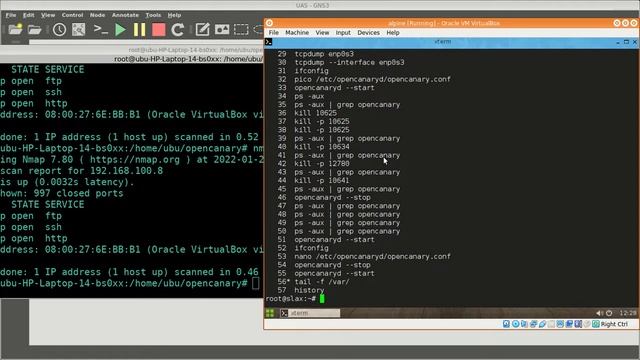This screenshot has width=640, height=360.
Task: Click VirtualBox network adapter indicator
Action: (533, 324)
